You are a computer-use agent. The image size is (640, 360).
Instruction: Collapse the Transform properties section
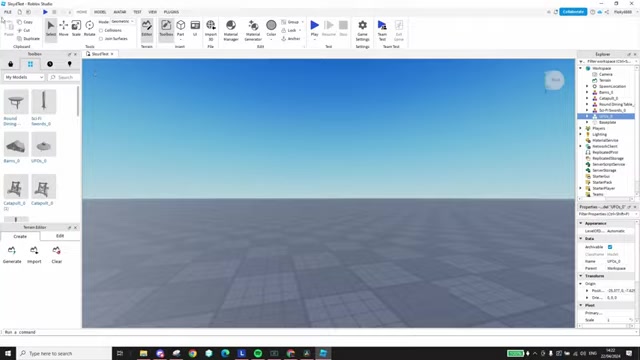point(581,276)
